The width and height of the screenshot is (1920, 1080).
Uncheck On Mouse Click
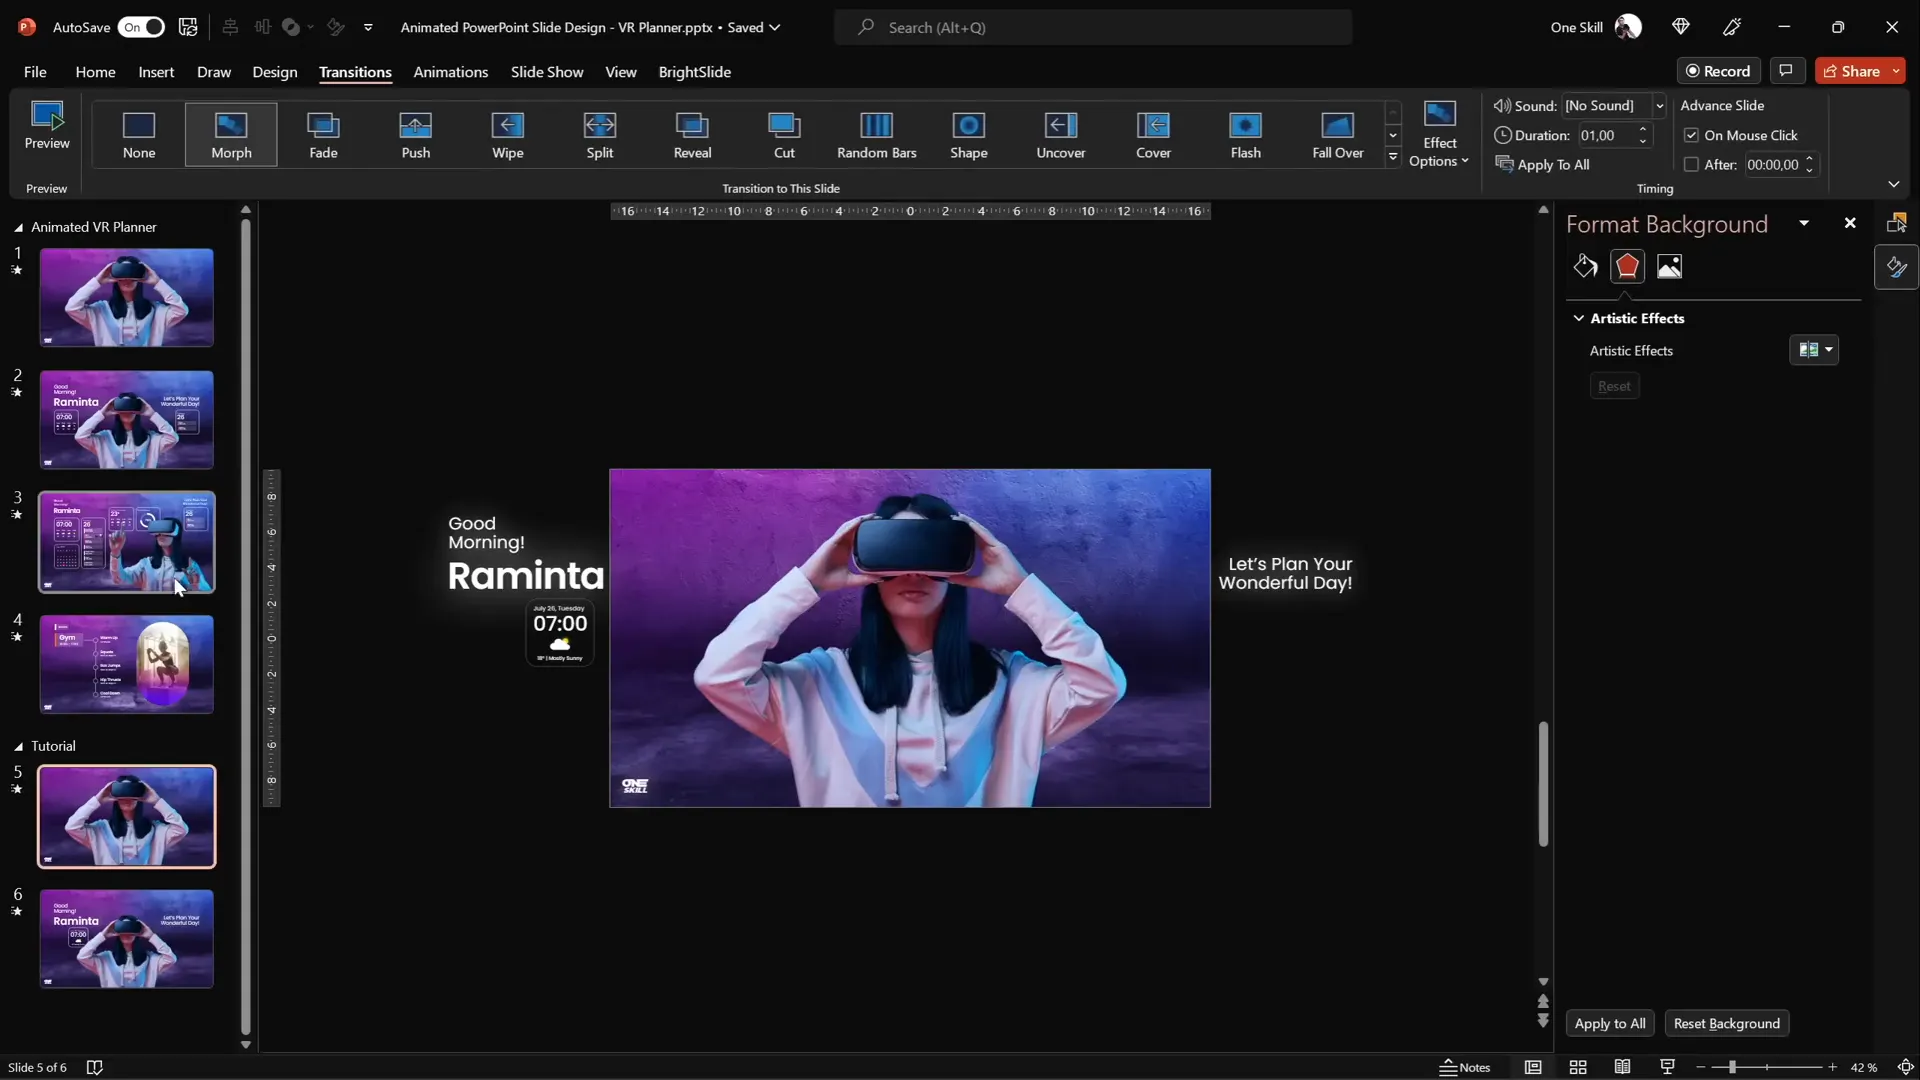1691,135
